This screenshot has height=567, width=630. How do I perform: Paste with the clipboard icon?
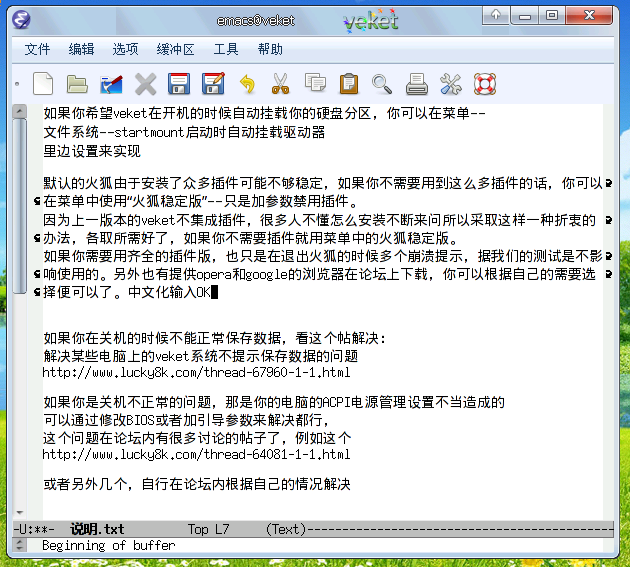[349, 84]
